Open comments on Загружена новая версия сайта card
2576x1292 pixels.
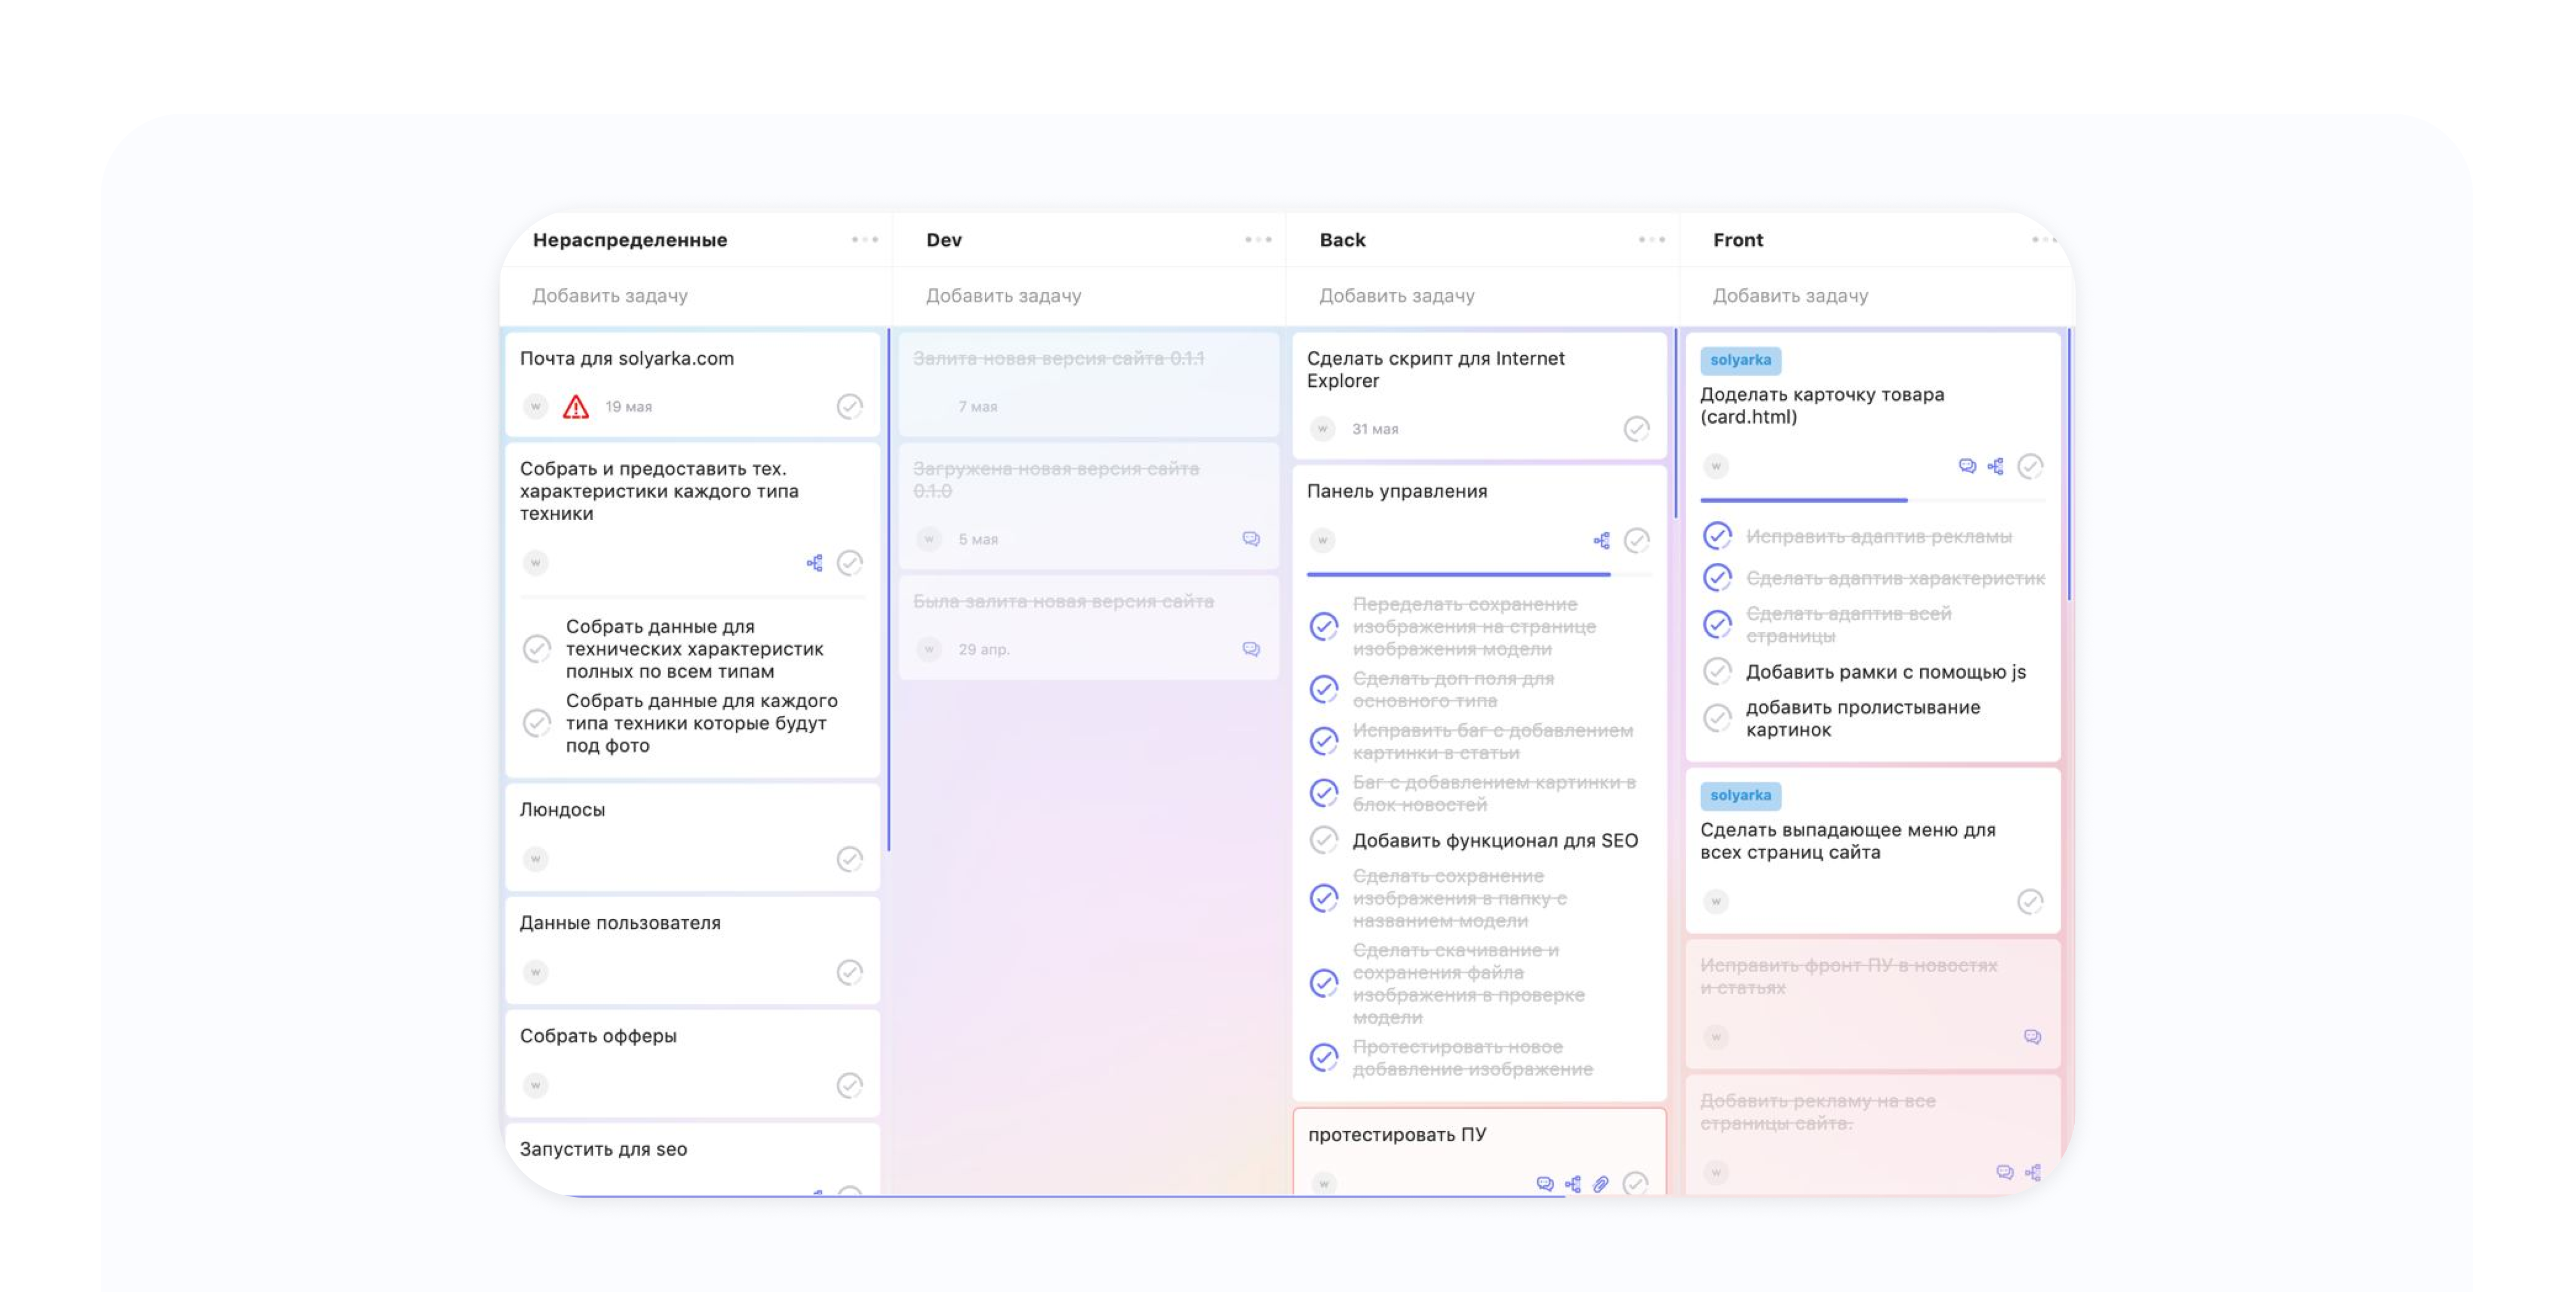coord(1250,539)
